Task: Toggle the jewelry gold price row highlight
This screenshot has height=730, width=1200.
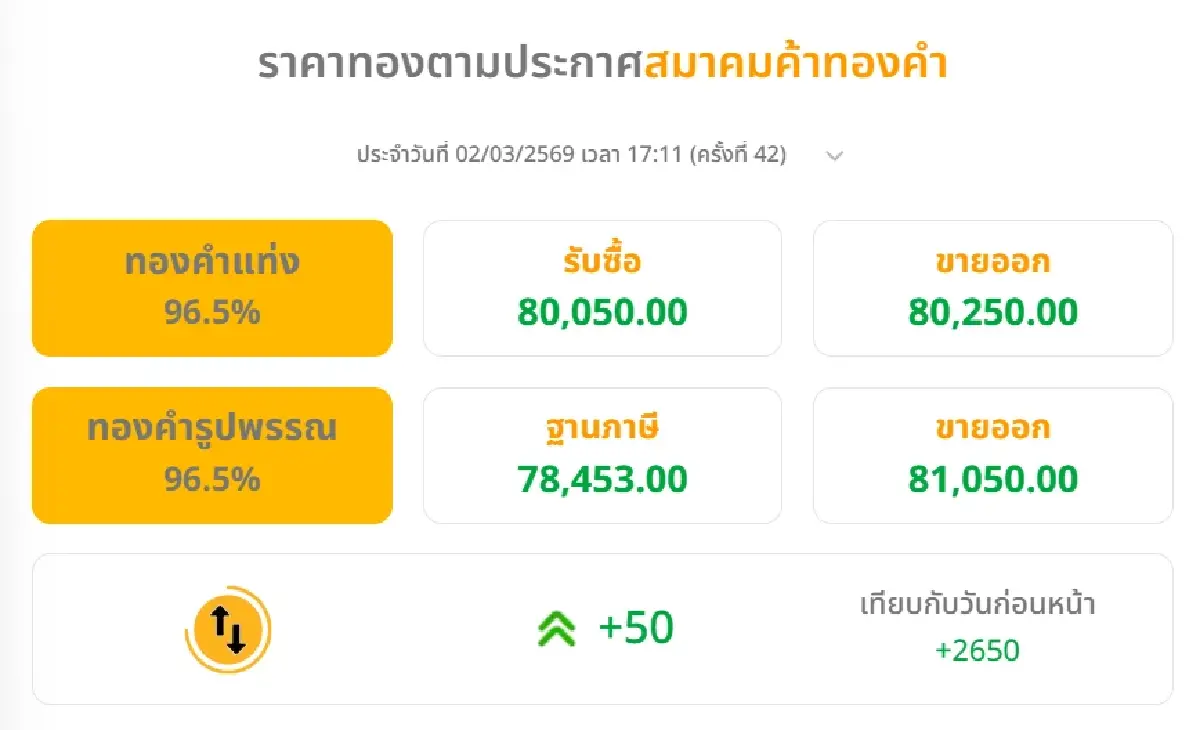Action: tap(213, 455)
